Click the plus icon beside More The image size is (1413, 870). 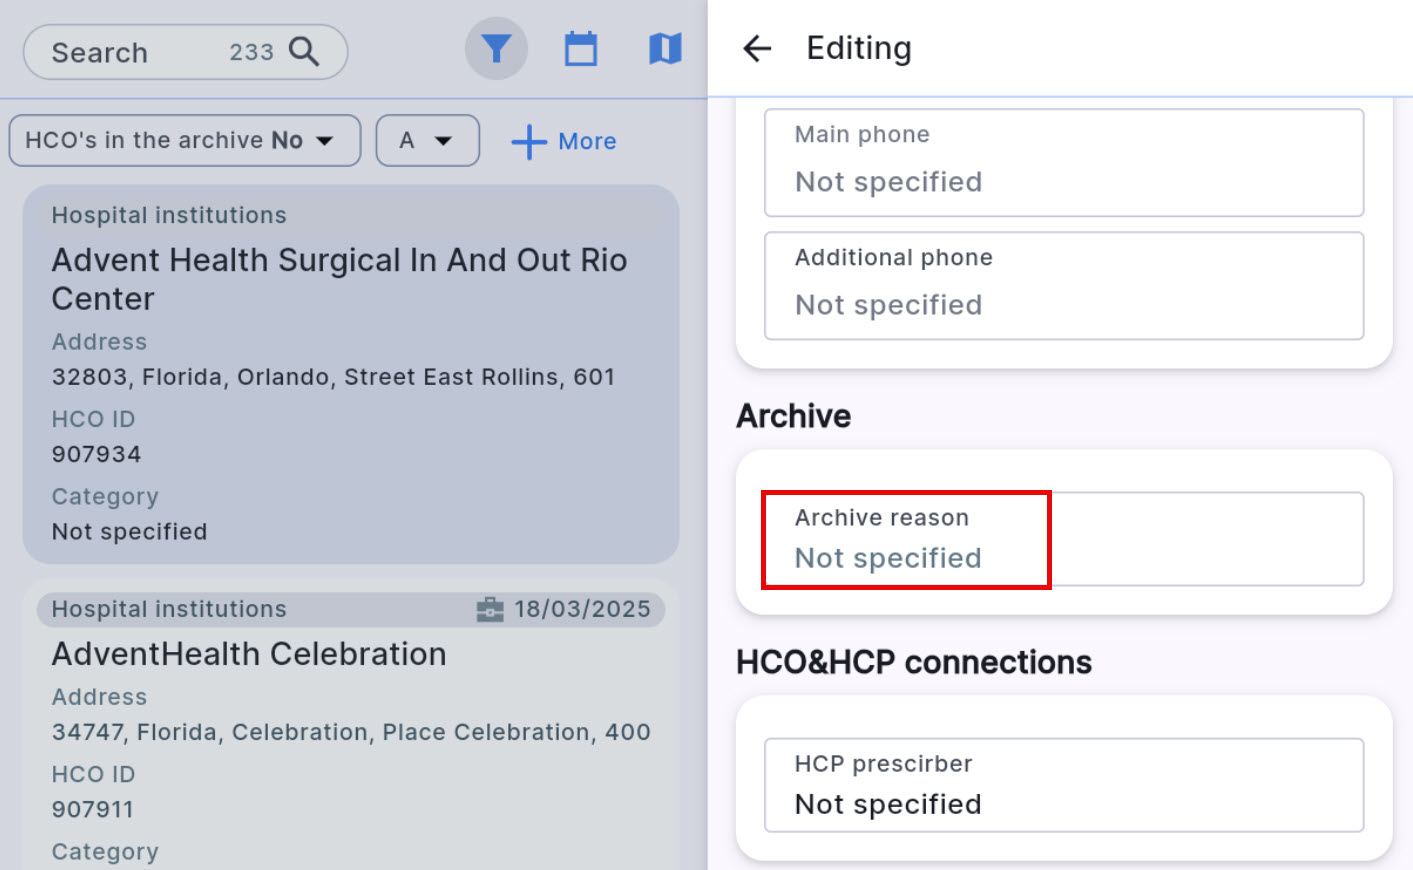(x=528, y=142)
